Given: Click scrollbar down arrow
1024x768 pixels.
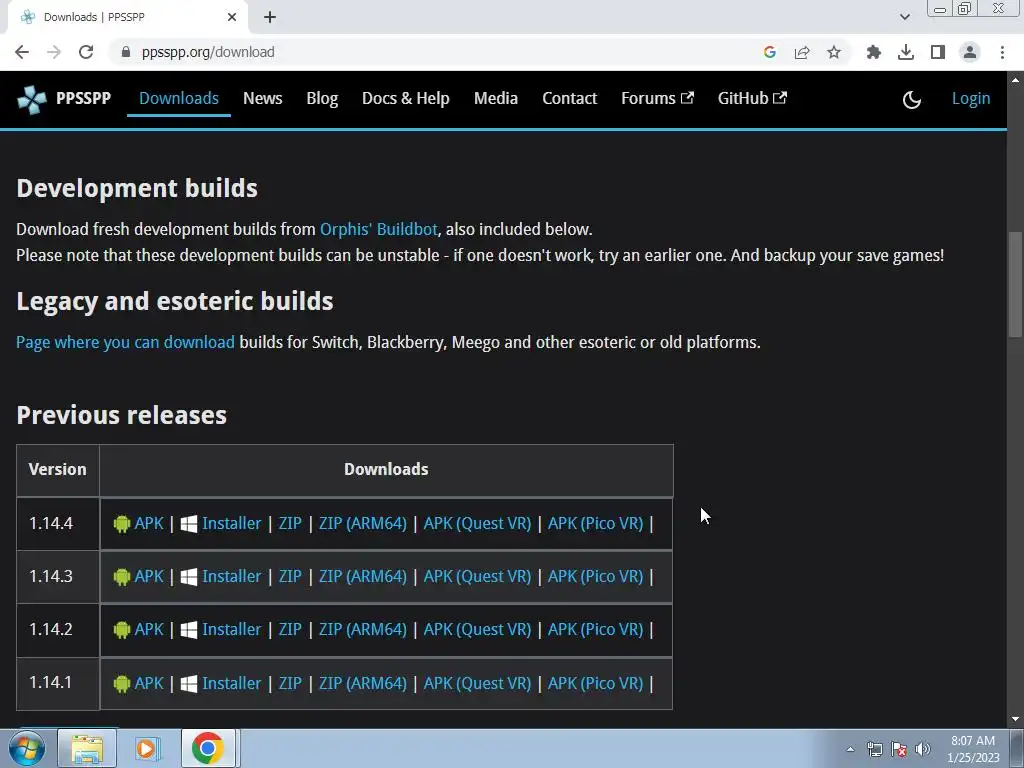Looking at the screenshot, I should pos(1015,720).
